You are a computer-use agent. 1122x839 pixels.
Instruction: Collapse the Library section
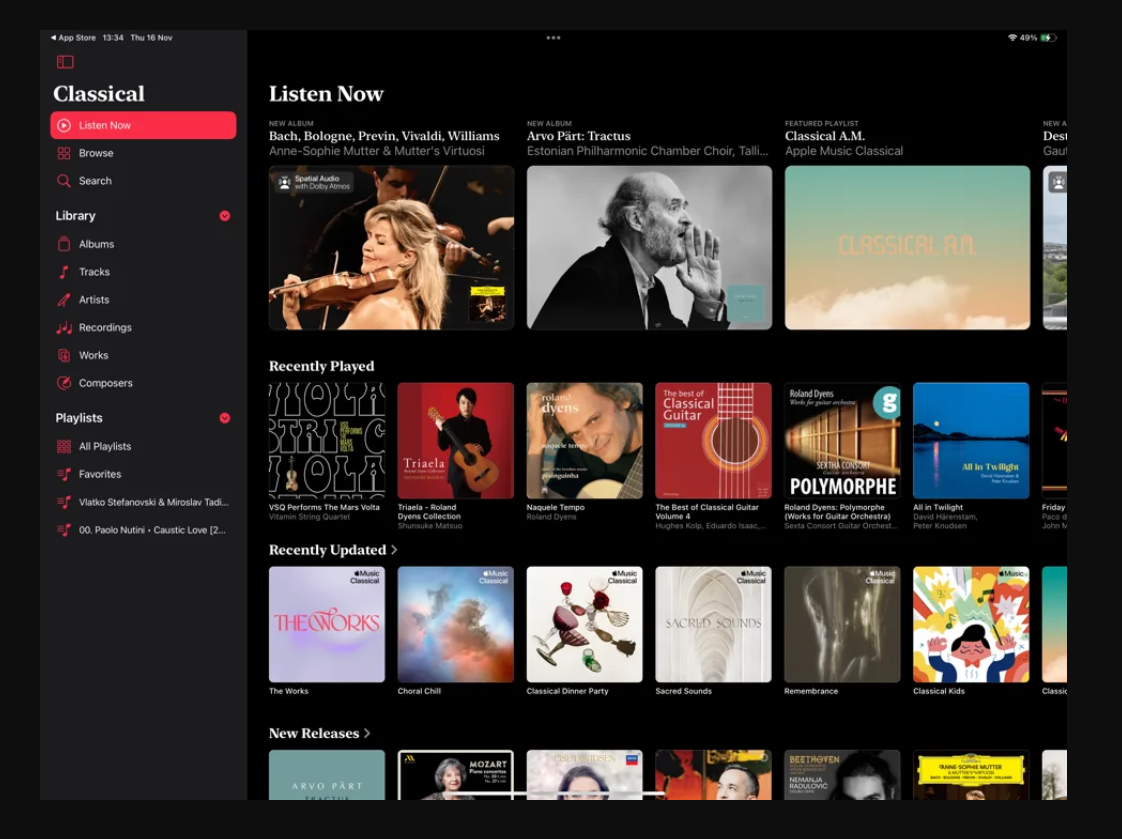click(x=225, y=216)
